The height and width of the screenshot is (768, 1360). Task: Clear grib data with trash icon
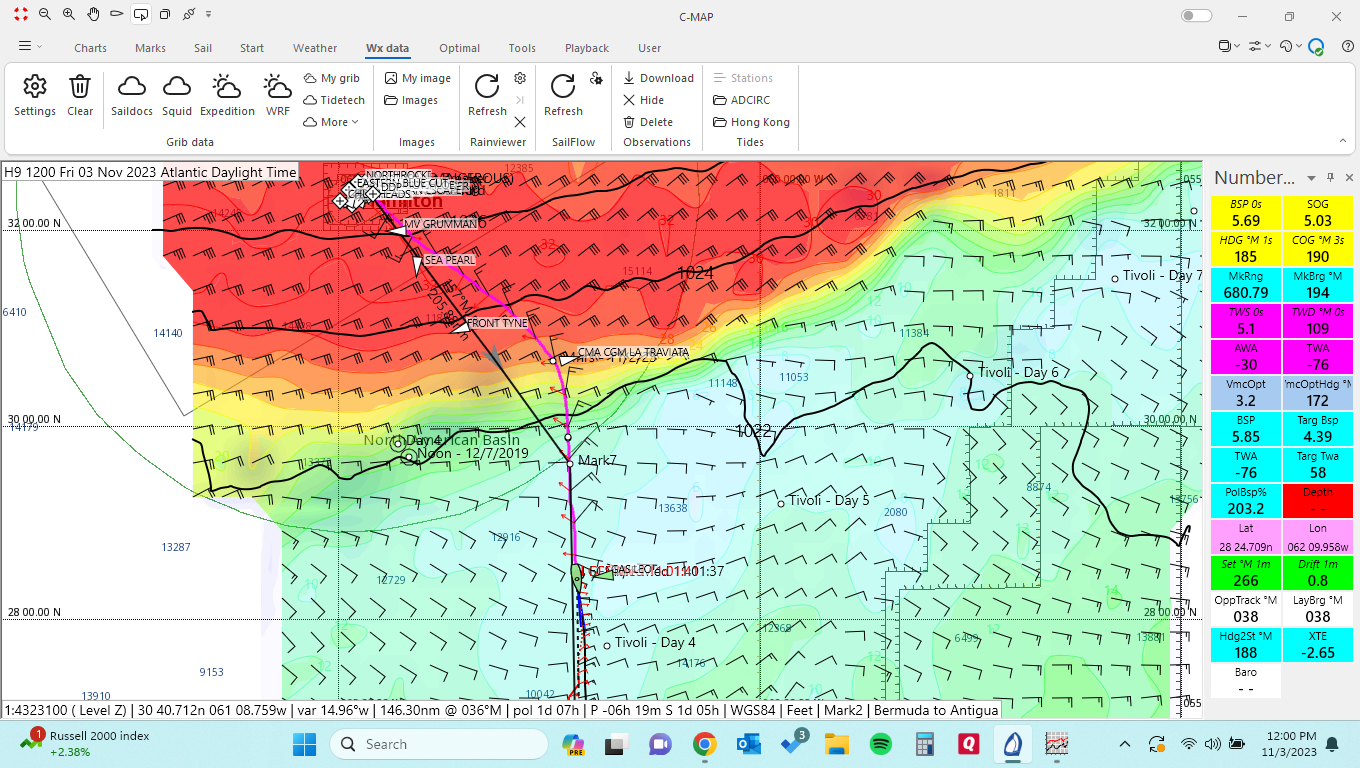coord(80,88)
